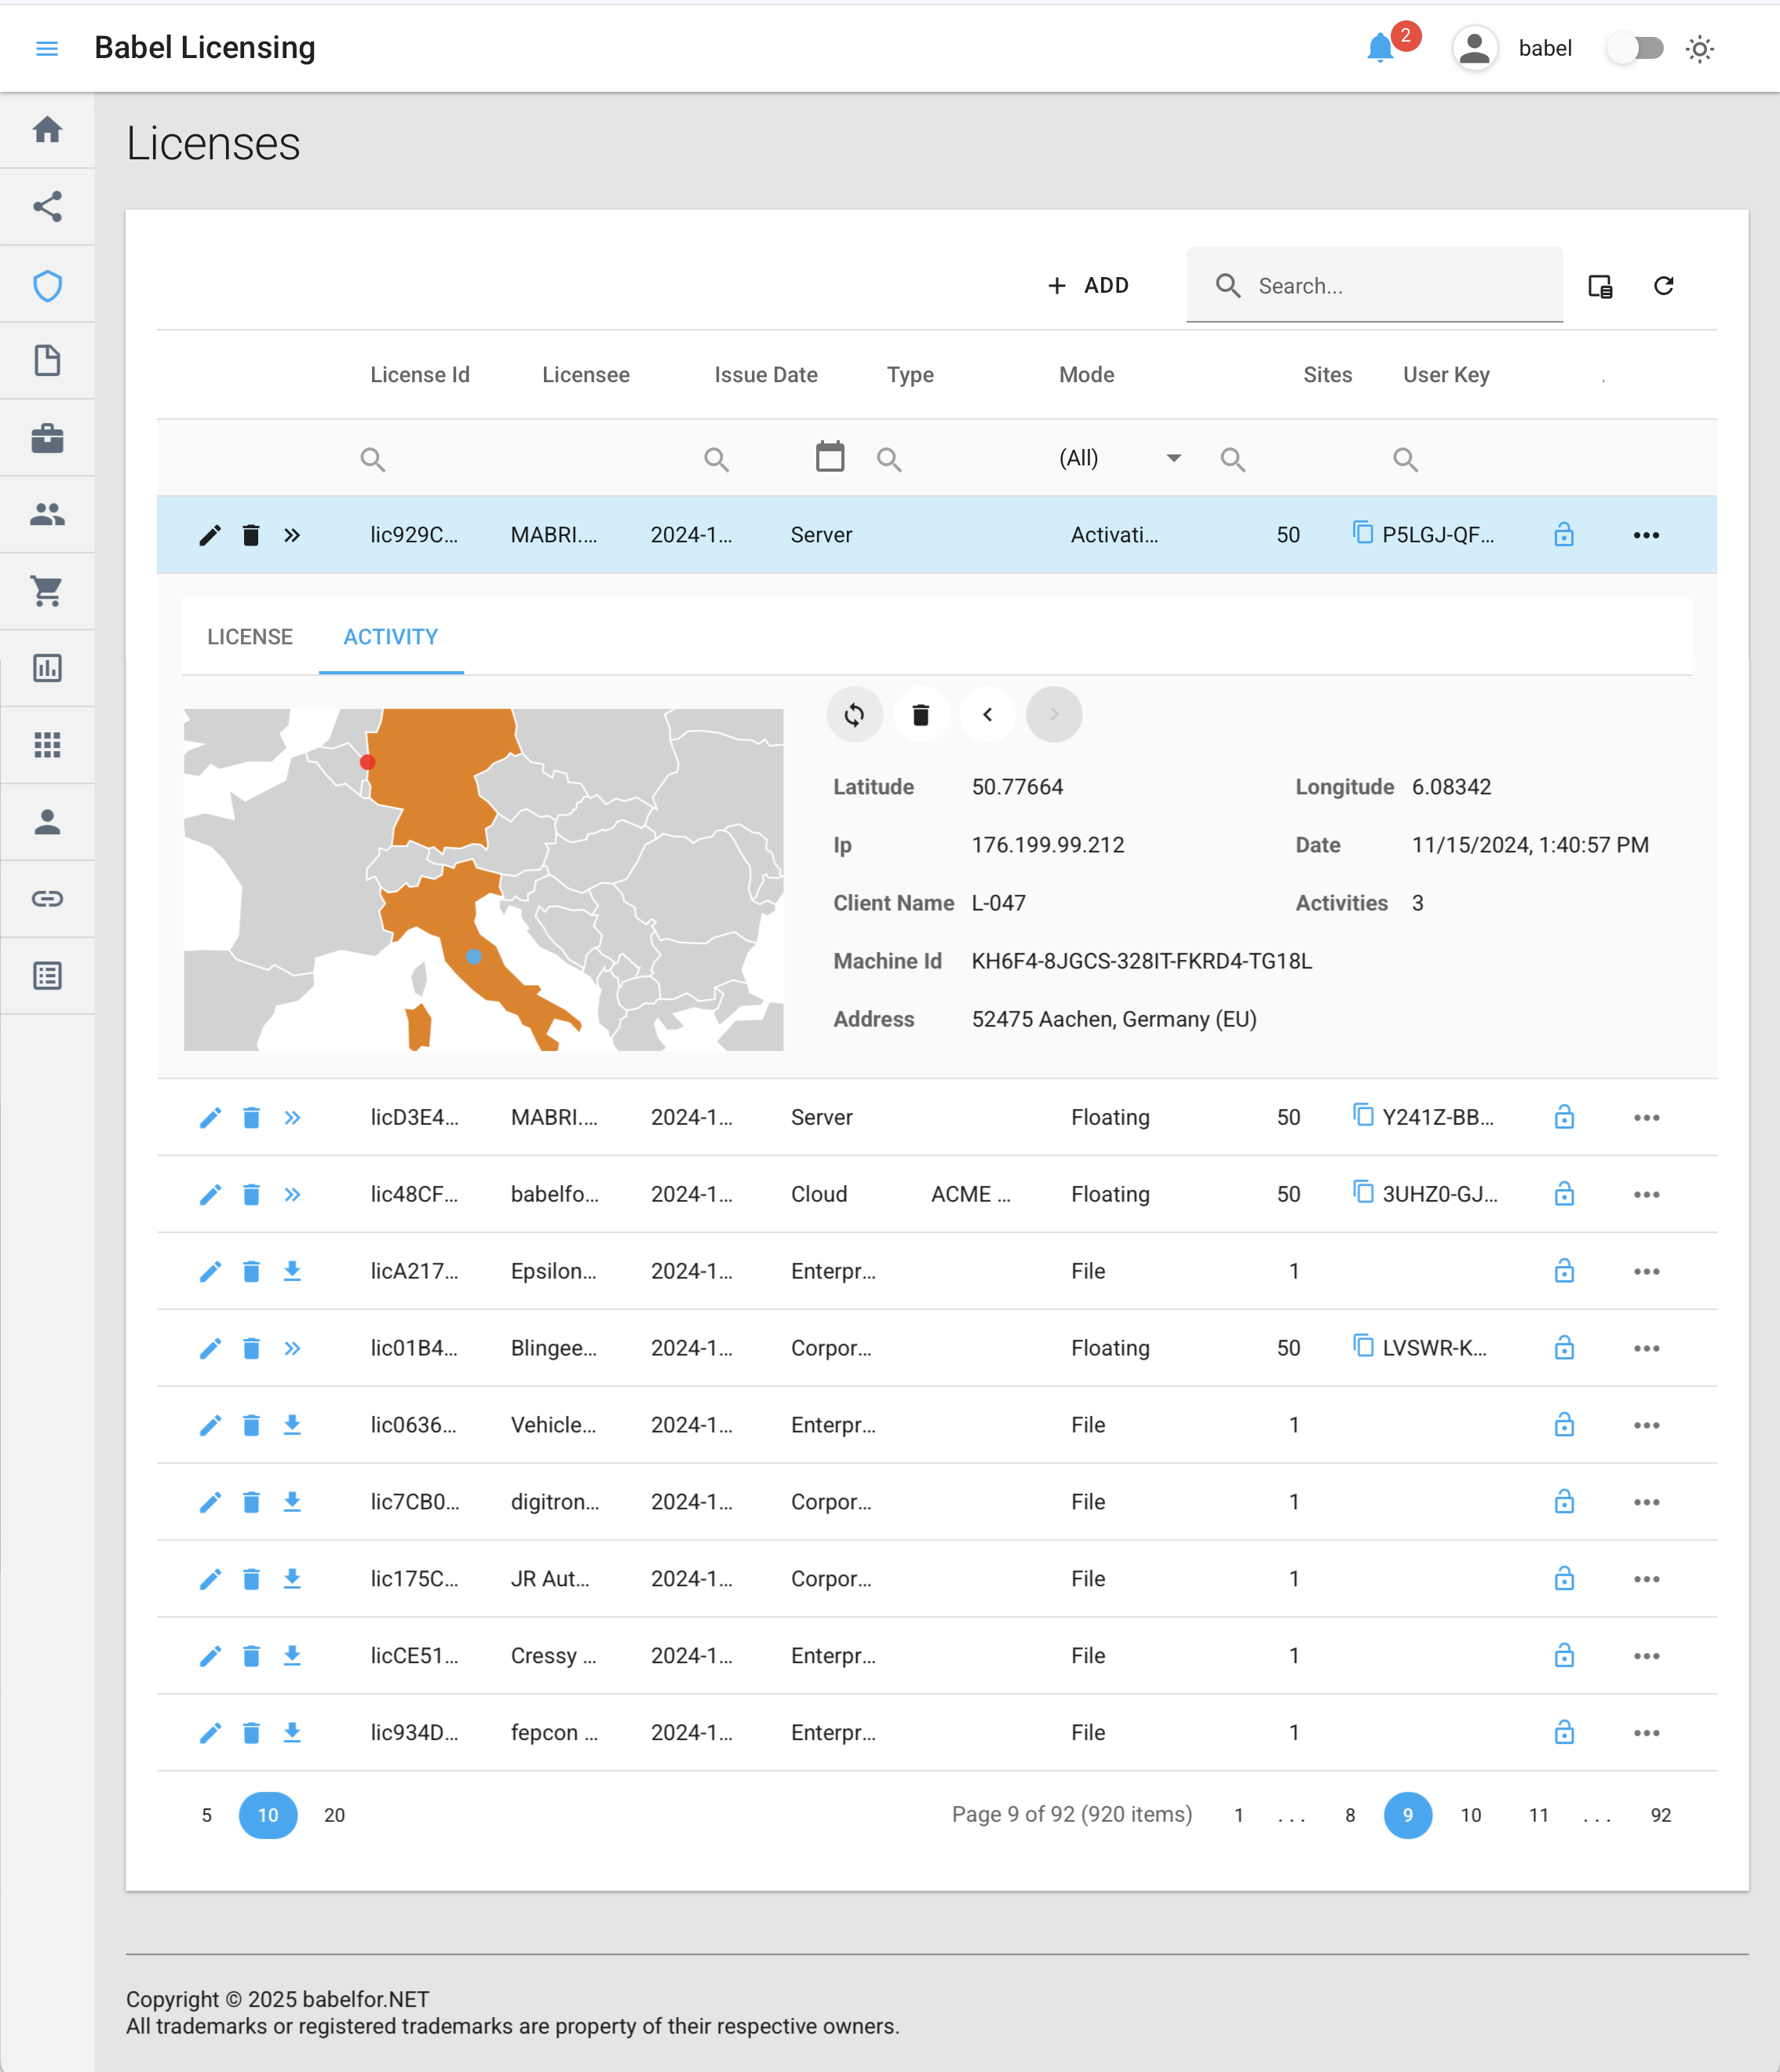Open the hamburger navigation menu
Screen dimensions: 1780x2072
47,48
